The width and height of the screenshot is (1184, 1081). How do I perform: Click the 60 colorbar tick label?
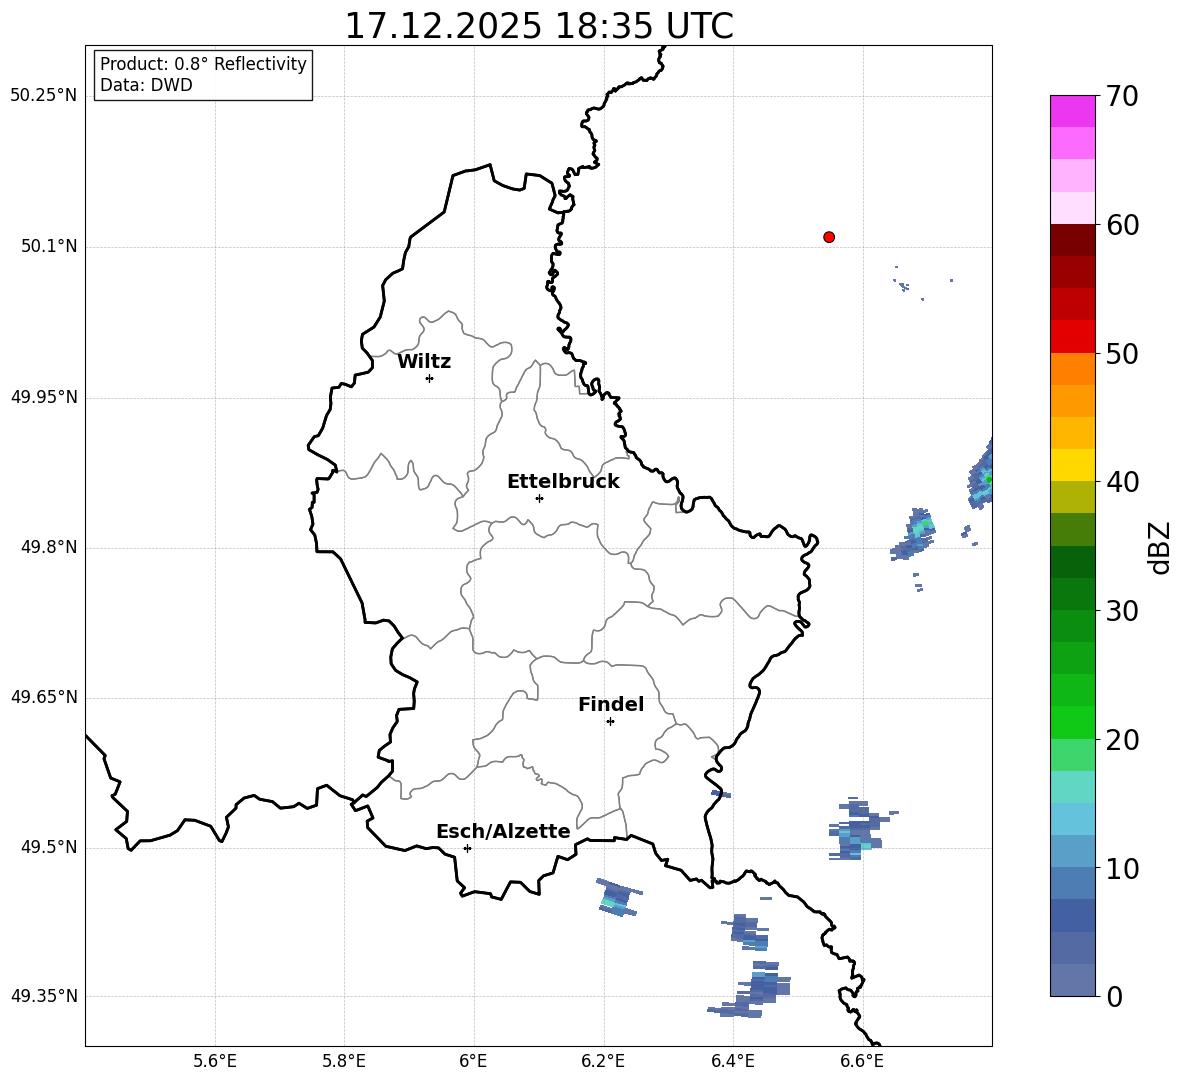click(x=1122, y=225)
